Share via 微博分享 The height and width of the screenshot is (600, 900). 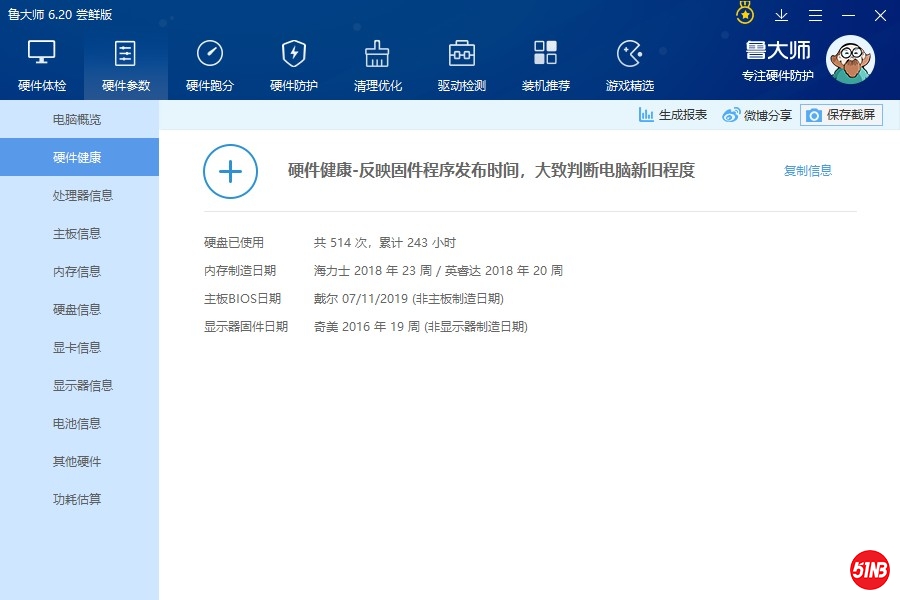pos(757,115)
